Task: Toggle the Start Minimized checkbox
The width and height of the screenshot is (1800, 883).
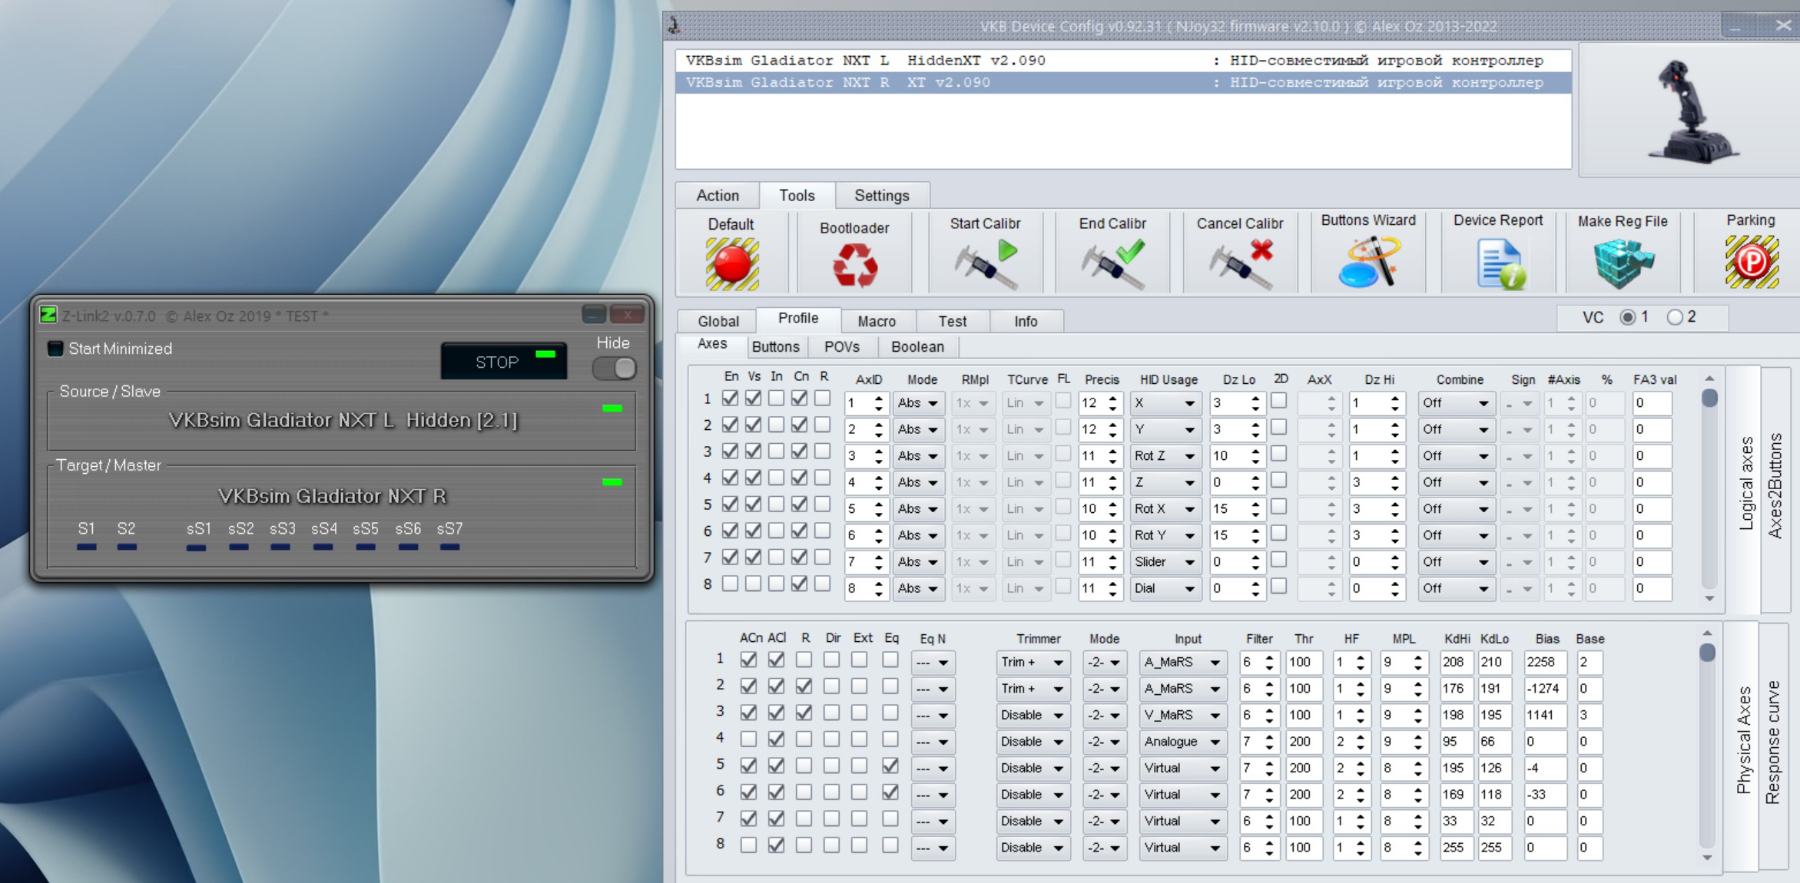Action: pos(56,349)
